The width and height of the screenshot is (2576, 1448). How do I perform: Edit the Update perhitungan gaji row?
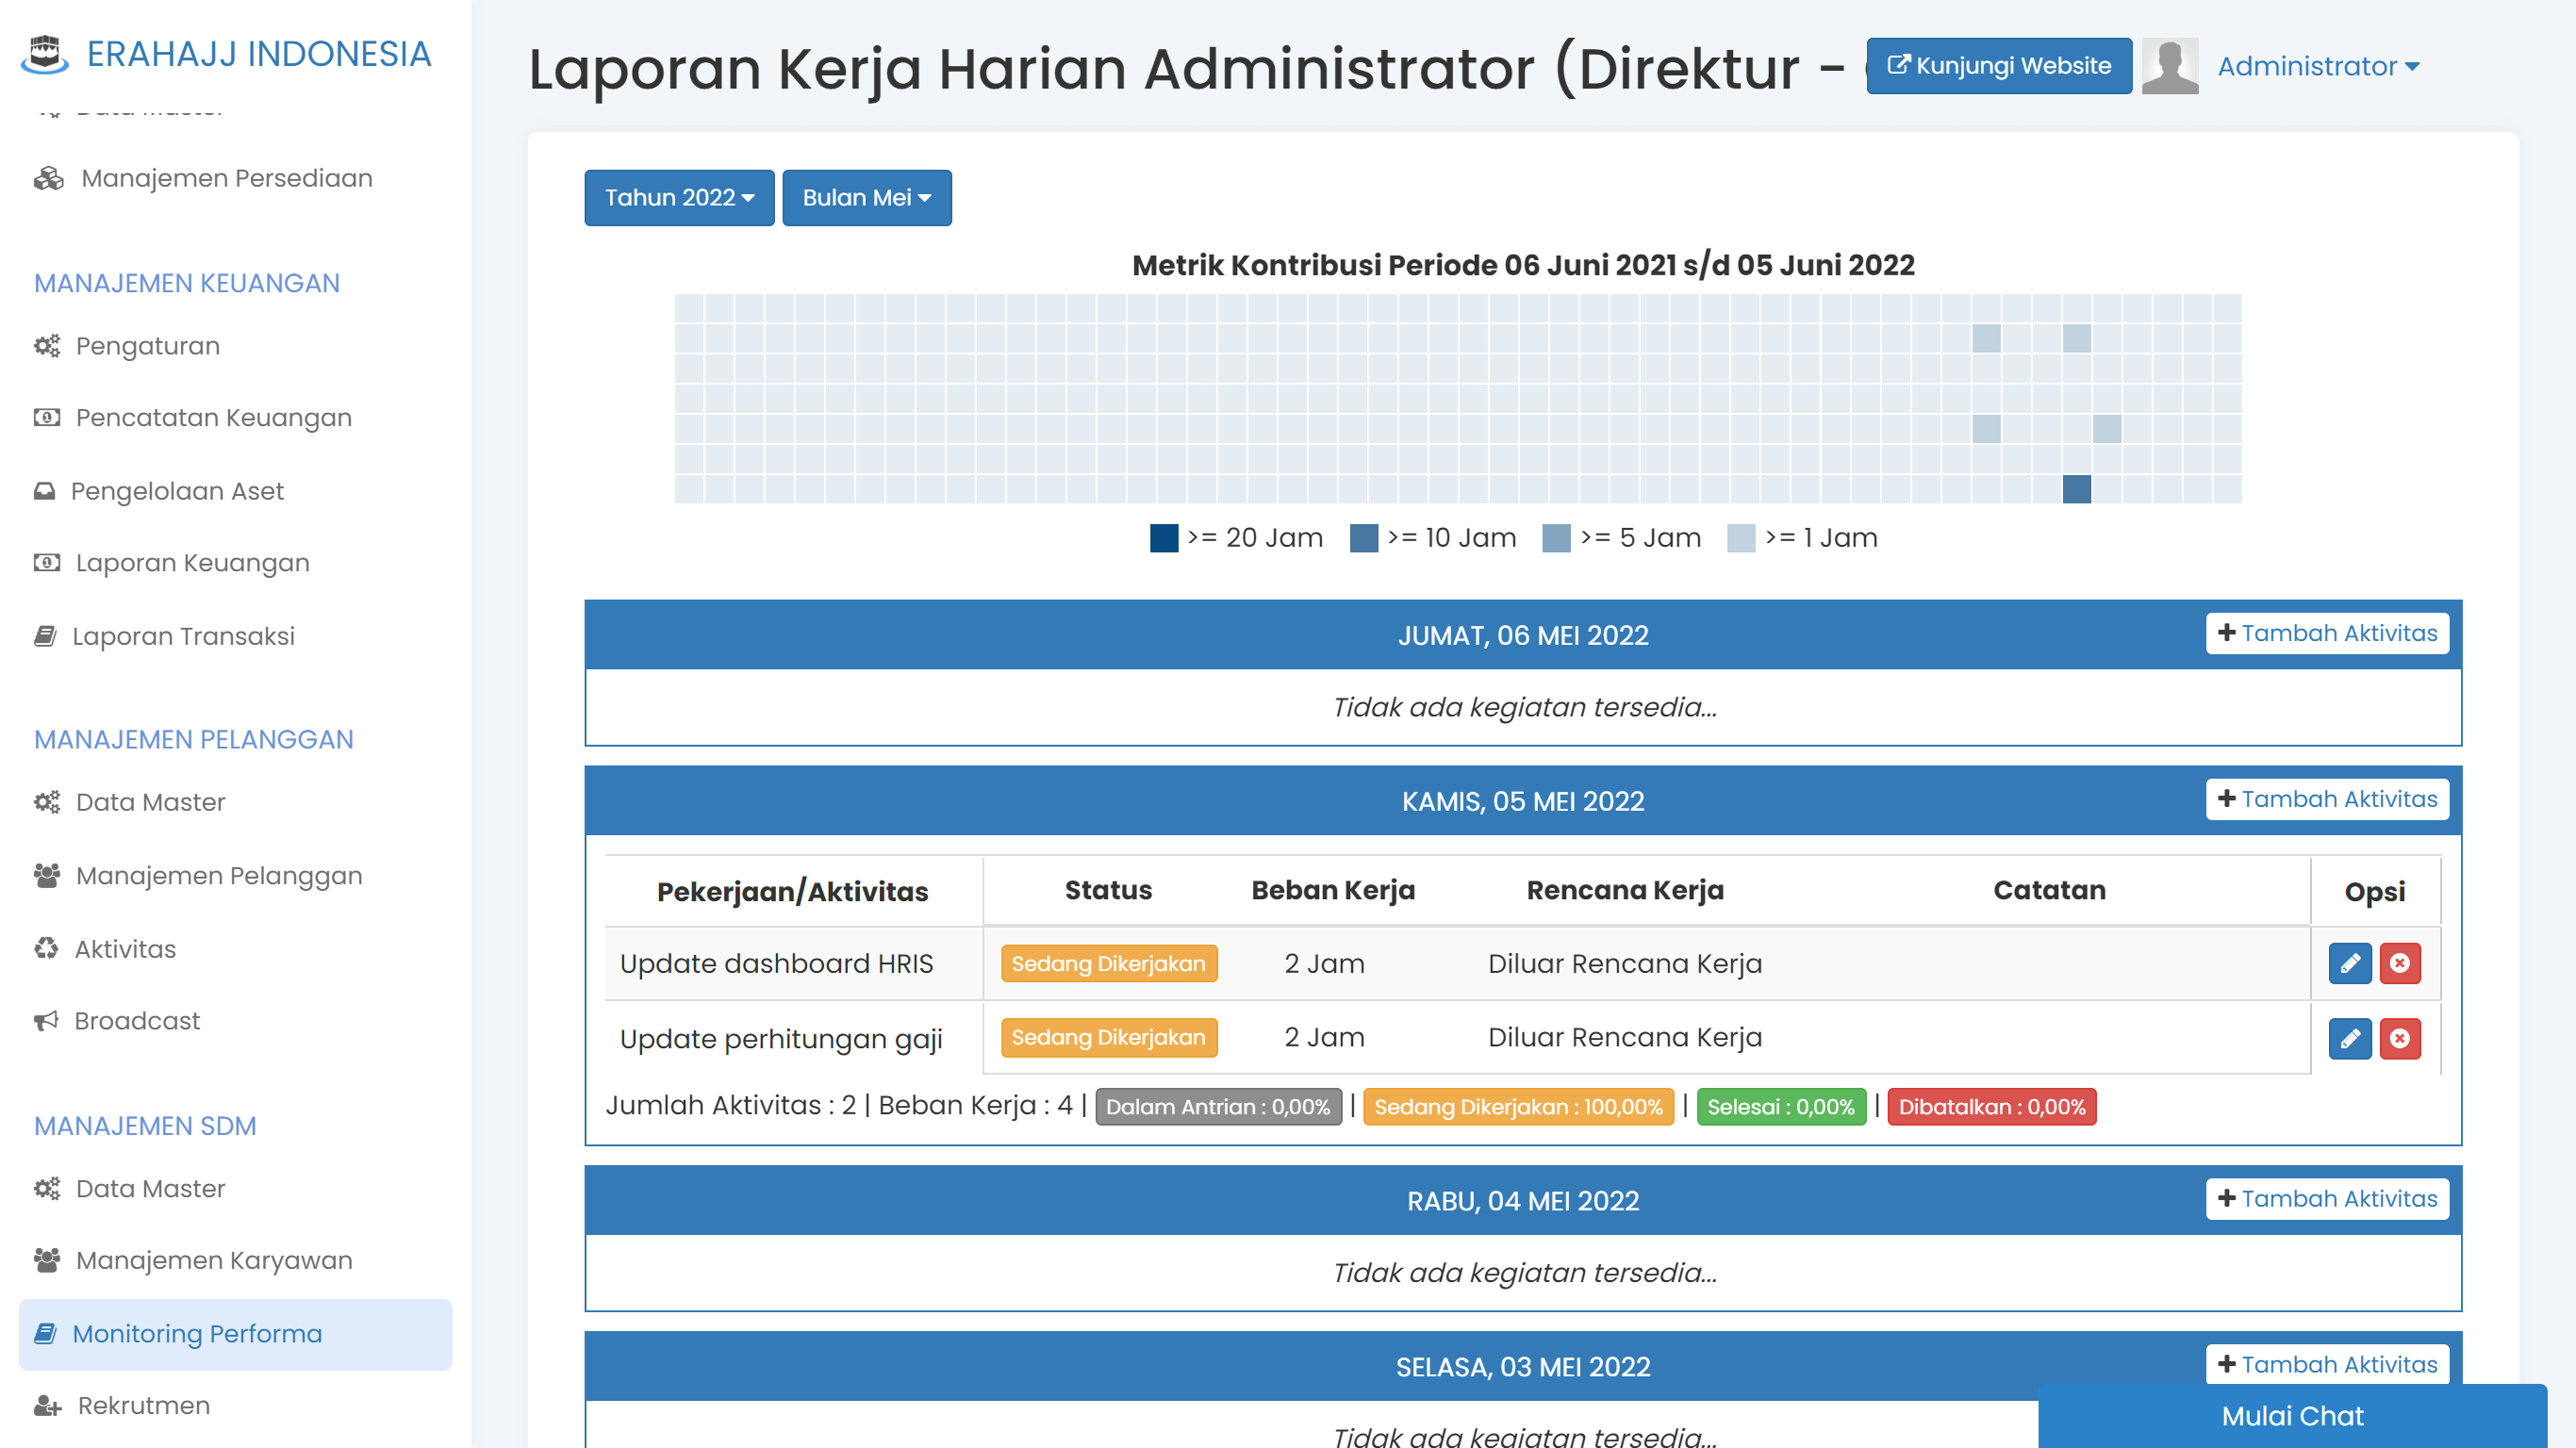(x=2349, y=1038)
